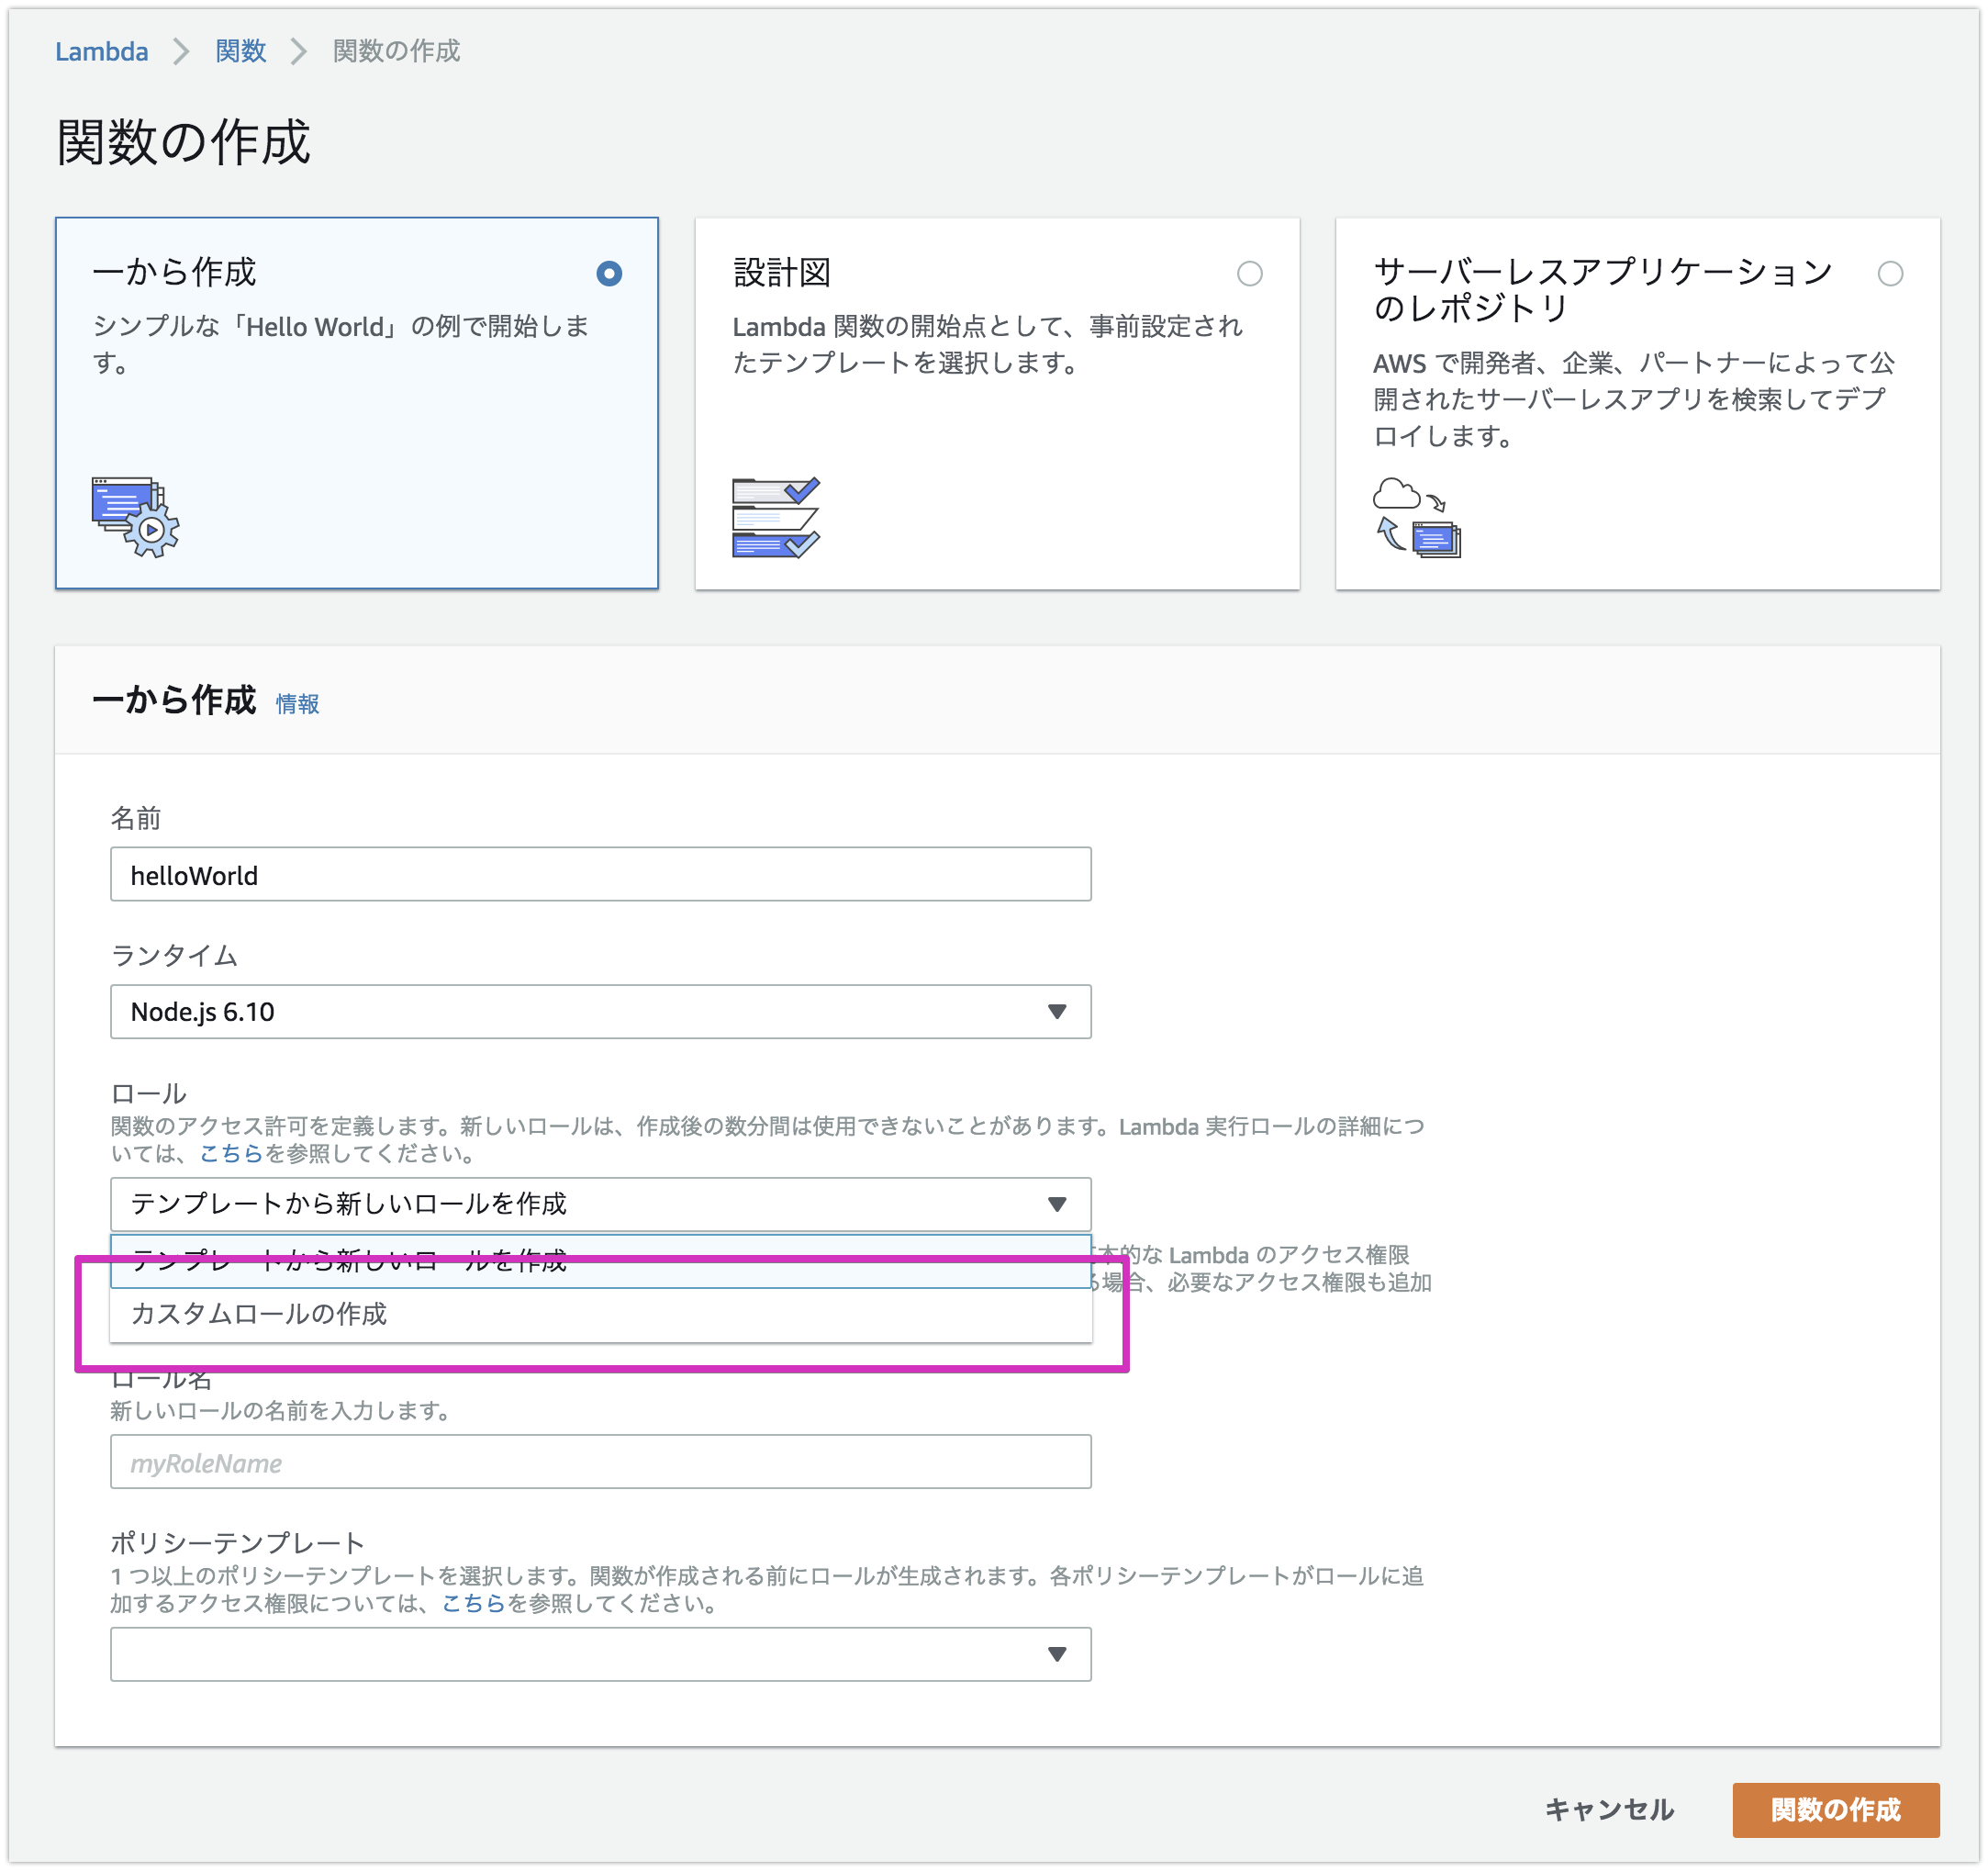The image size is (1988, 1871).
Task: Open the 情報 link next to 一から作成
Action: (x=297, y=704)
